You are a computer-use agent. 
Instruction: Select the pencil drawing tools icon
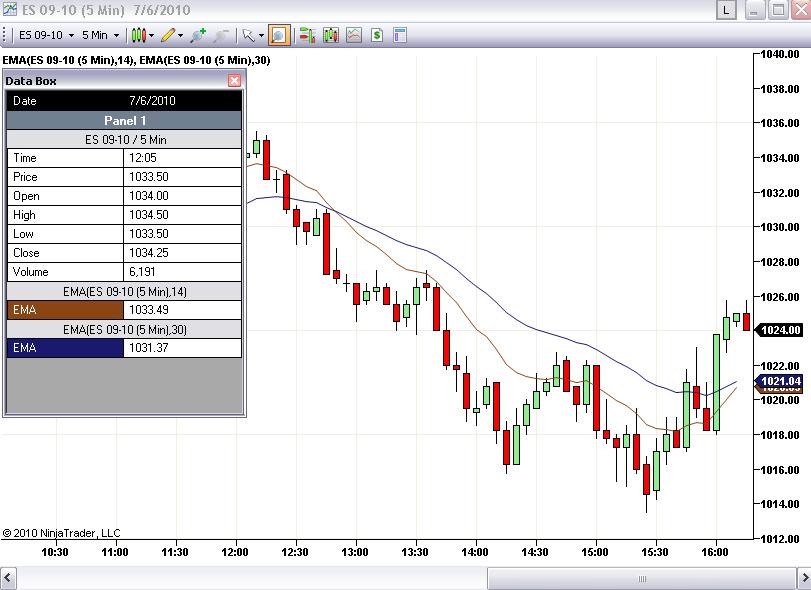168,35
